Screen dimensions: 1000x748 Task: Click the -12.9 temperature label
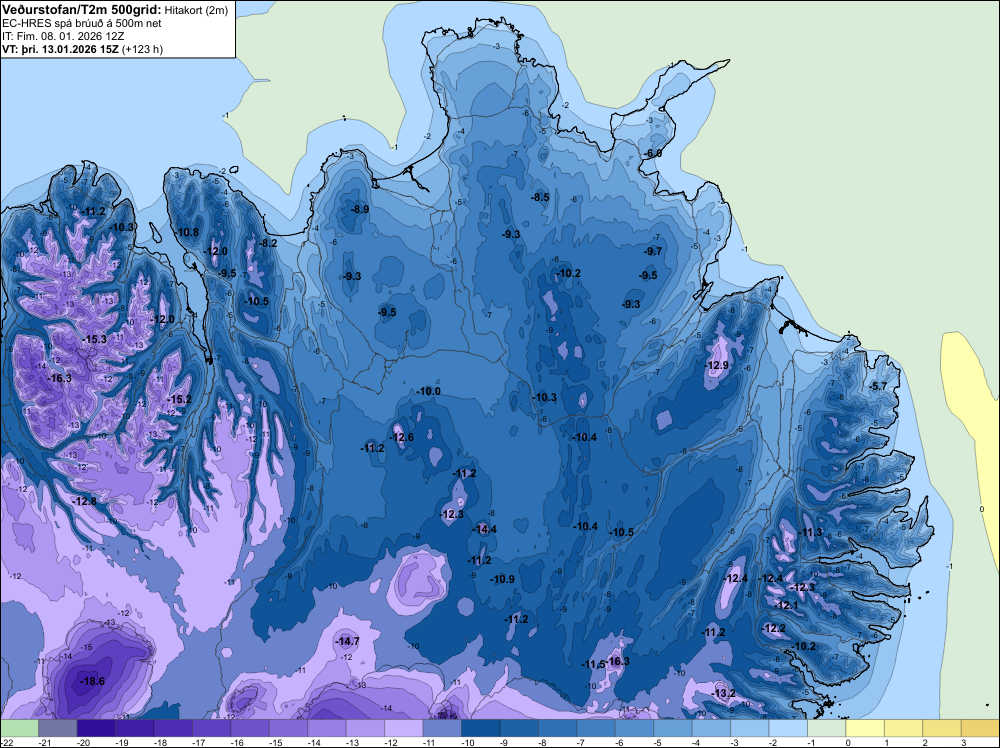[x=717, y=365]
